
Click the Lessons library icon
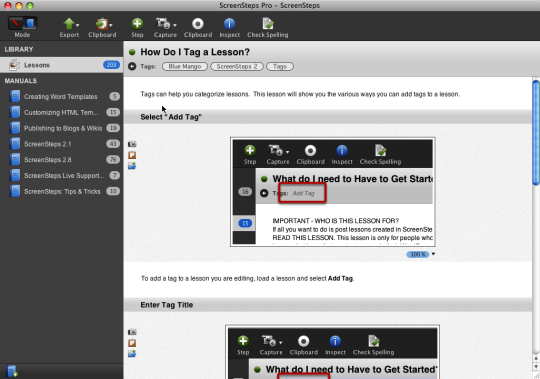coord(14,65)
